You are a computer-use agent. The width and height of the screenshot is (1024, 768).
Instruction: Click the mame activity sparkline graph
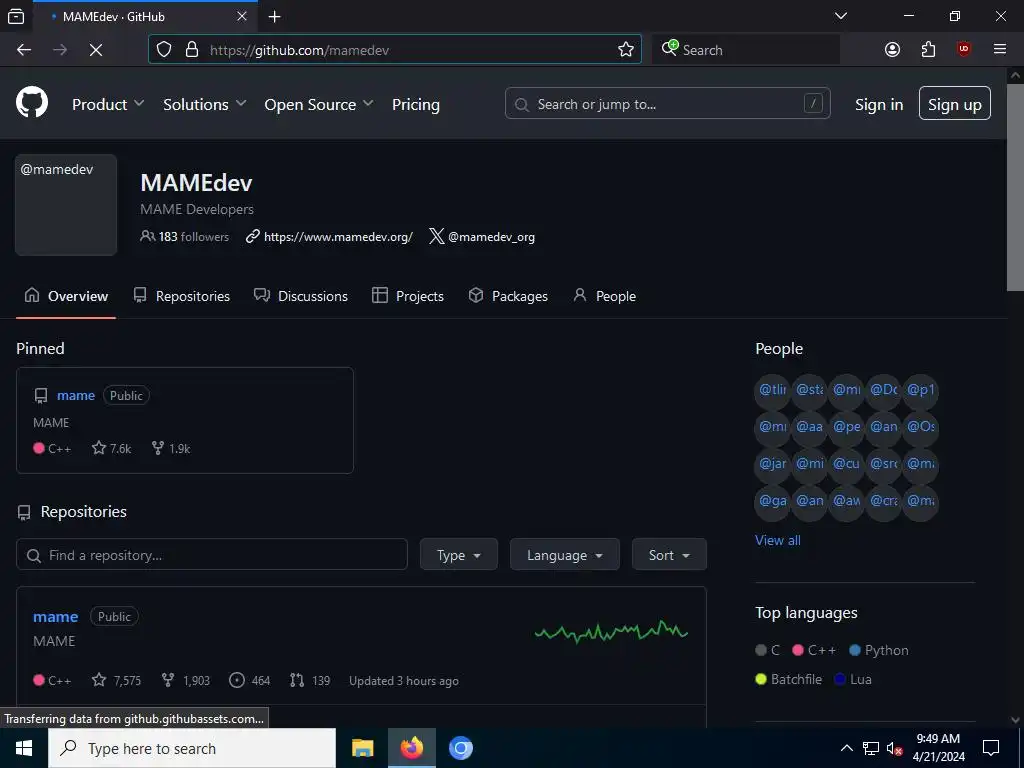pyautogui.click(x=611, y=632)
